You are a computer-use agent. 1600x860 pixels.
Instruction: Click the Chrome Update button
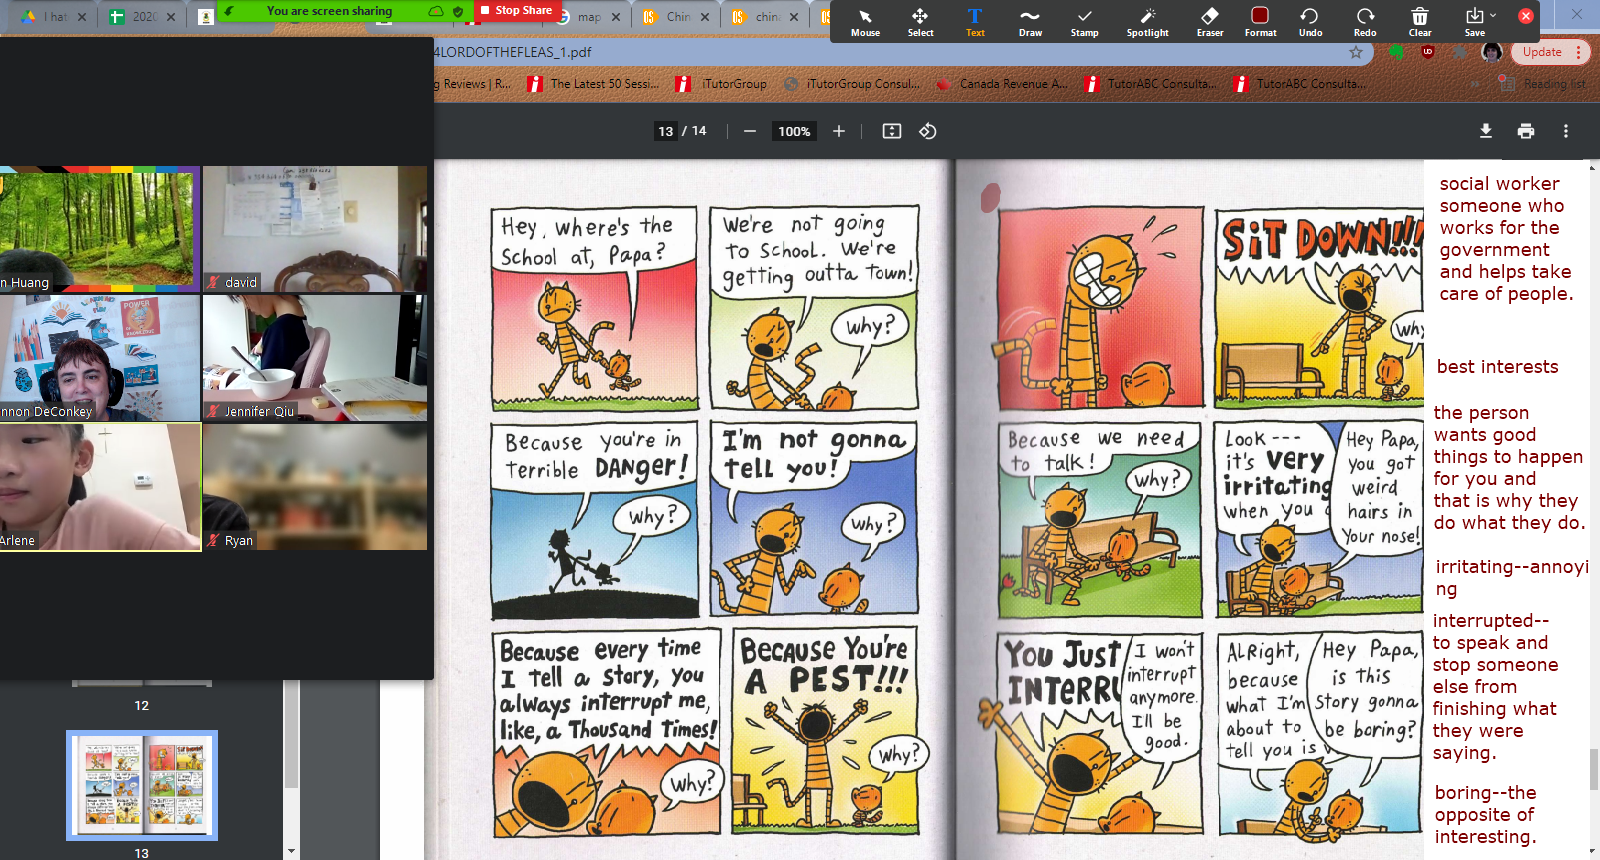[1542, 52]
